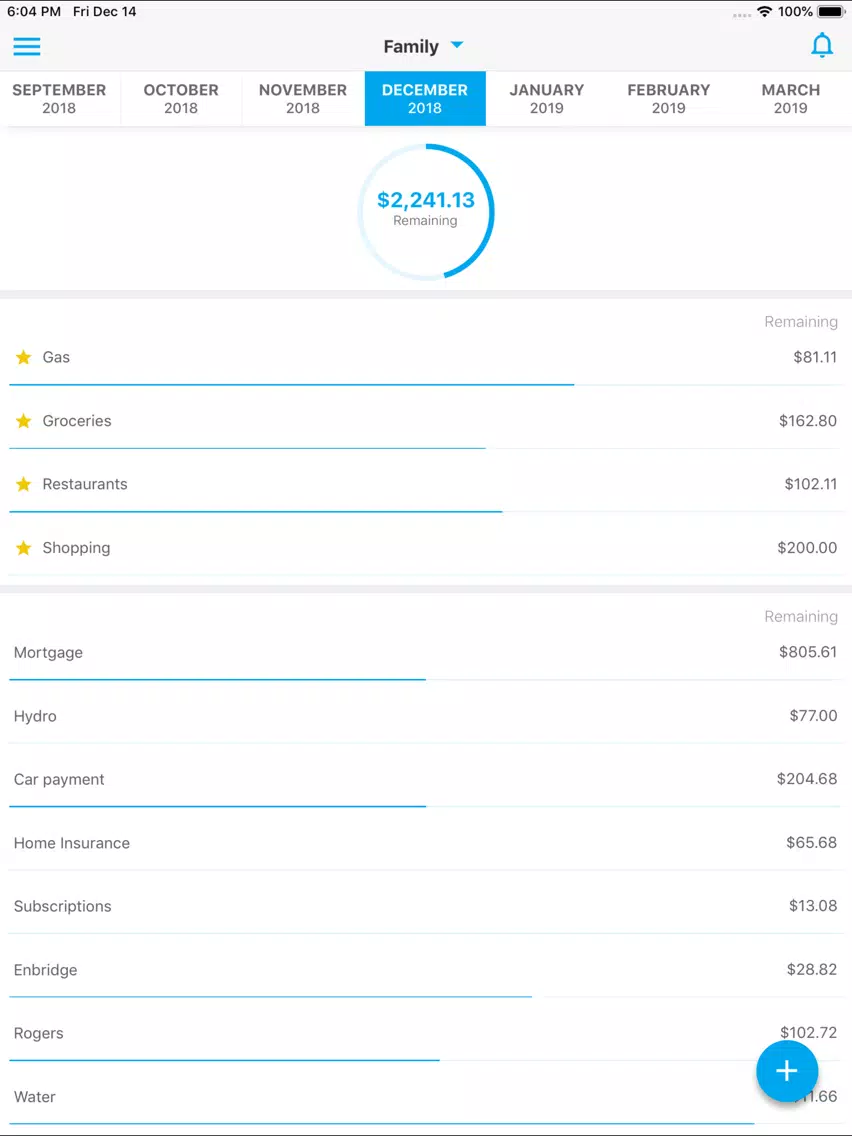Click the $2,241.13 remaining progress ring

425,210
